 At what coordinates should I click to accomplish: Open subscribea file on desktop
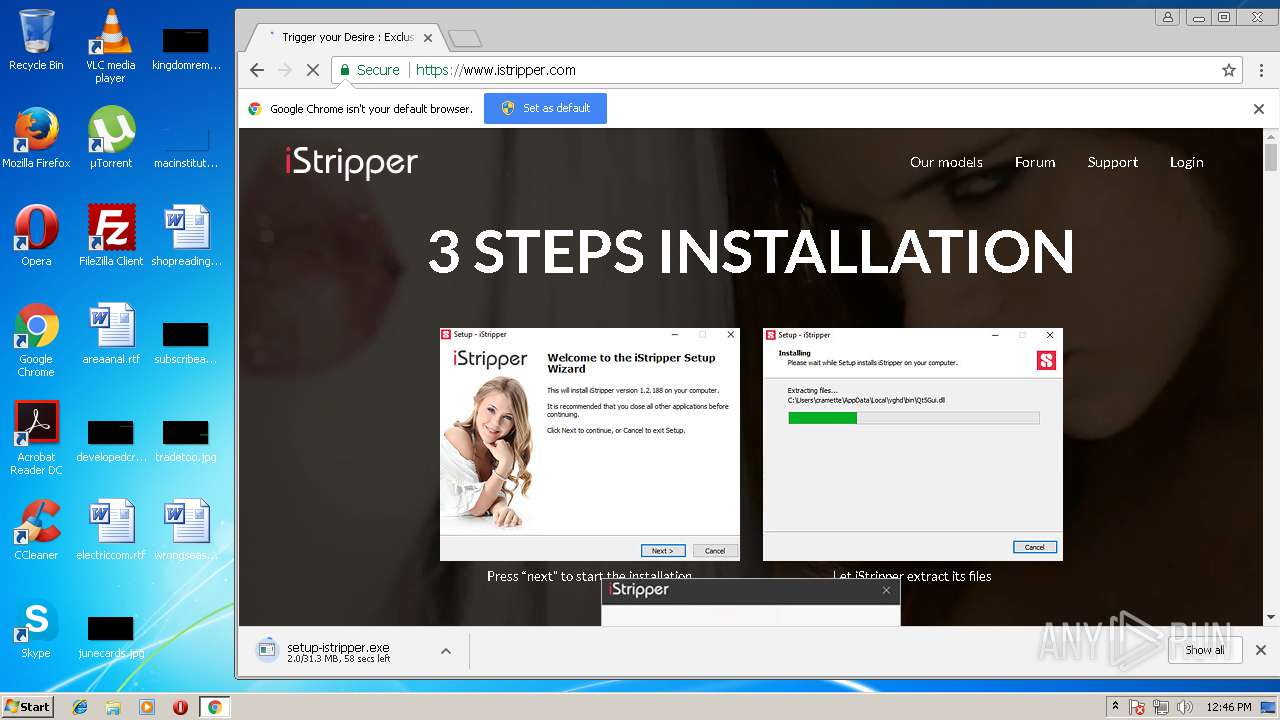(x=186, y=342)
